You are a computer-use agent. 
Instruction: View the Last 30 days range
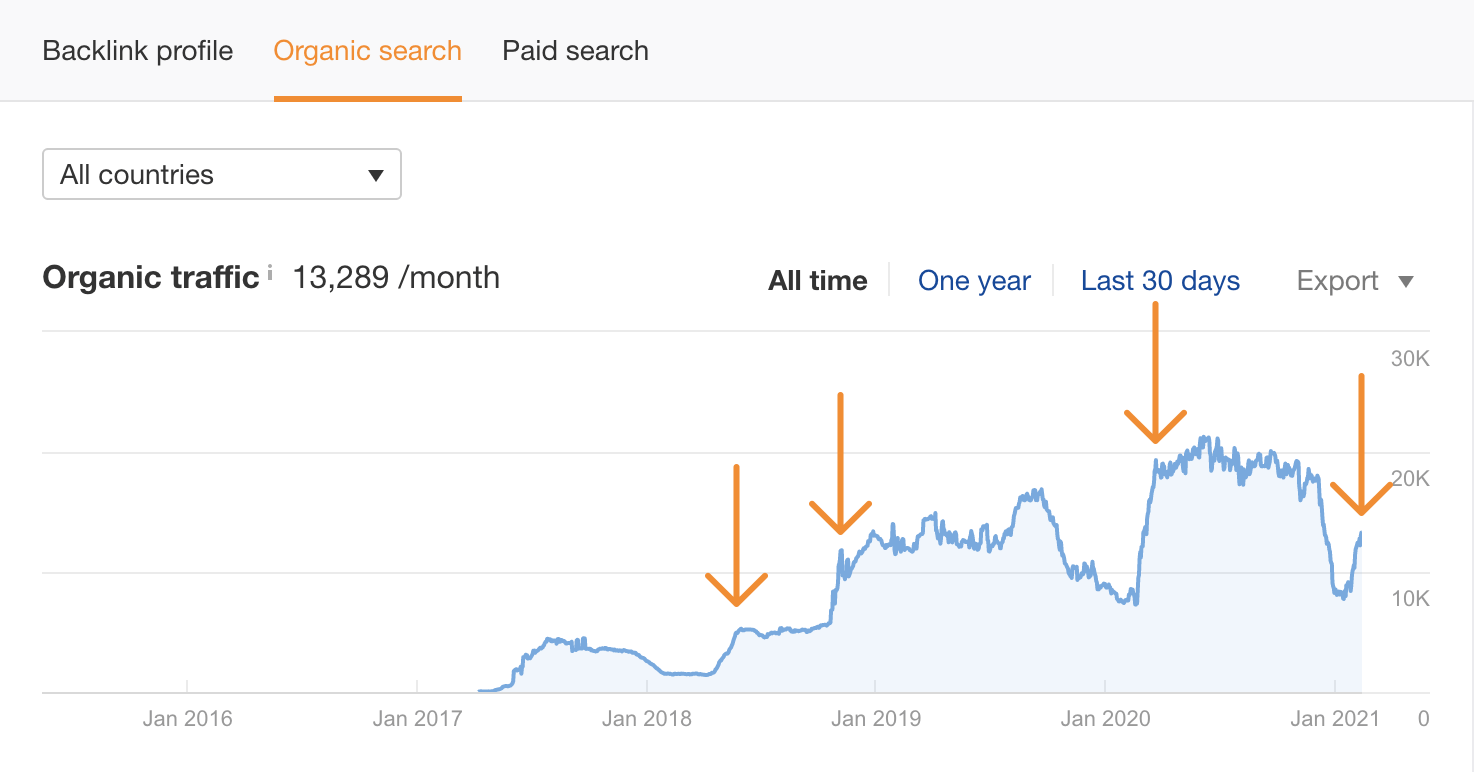pyautogui.click(x=1160, y=281)
